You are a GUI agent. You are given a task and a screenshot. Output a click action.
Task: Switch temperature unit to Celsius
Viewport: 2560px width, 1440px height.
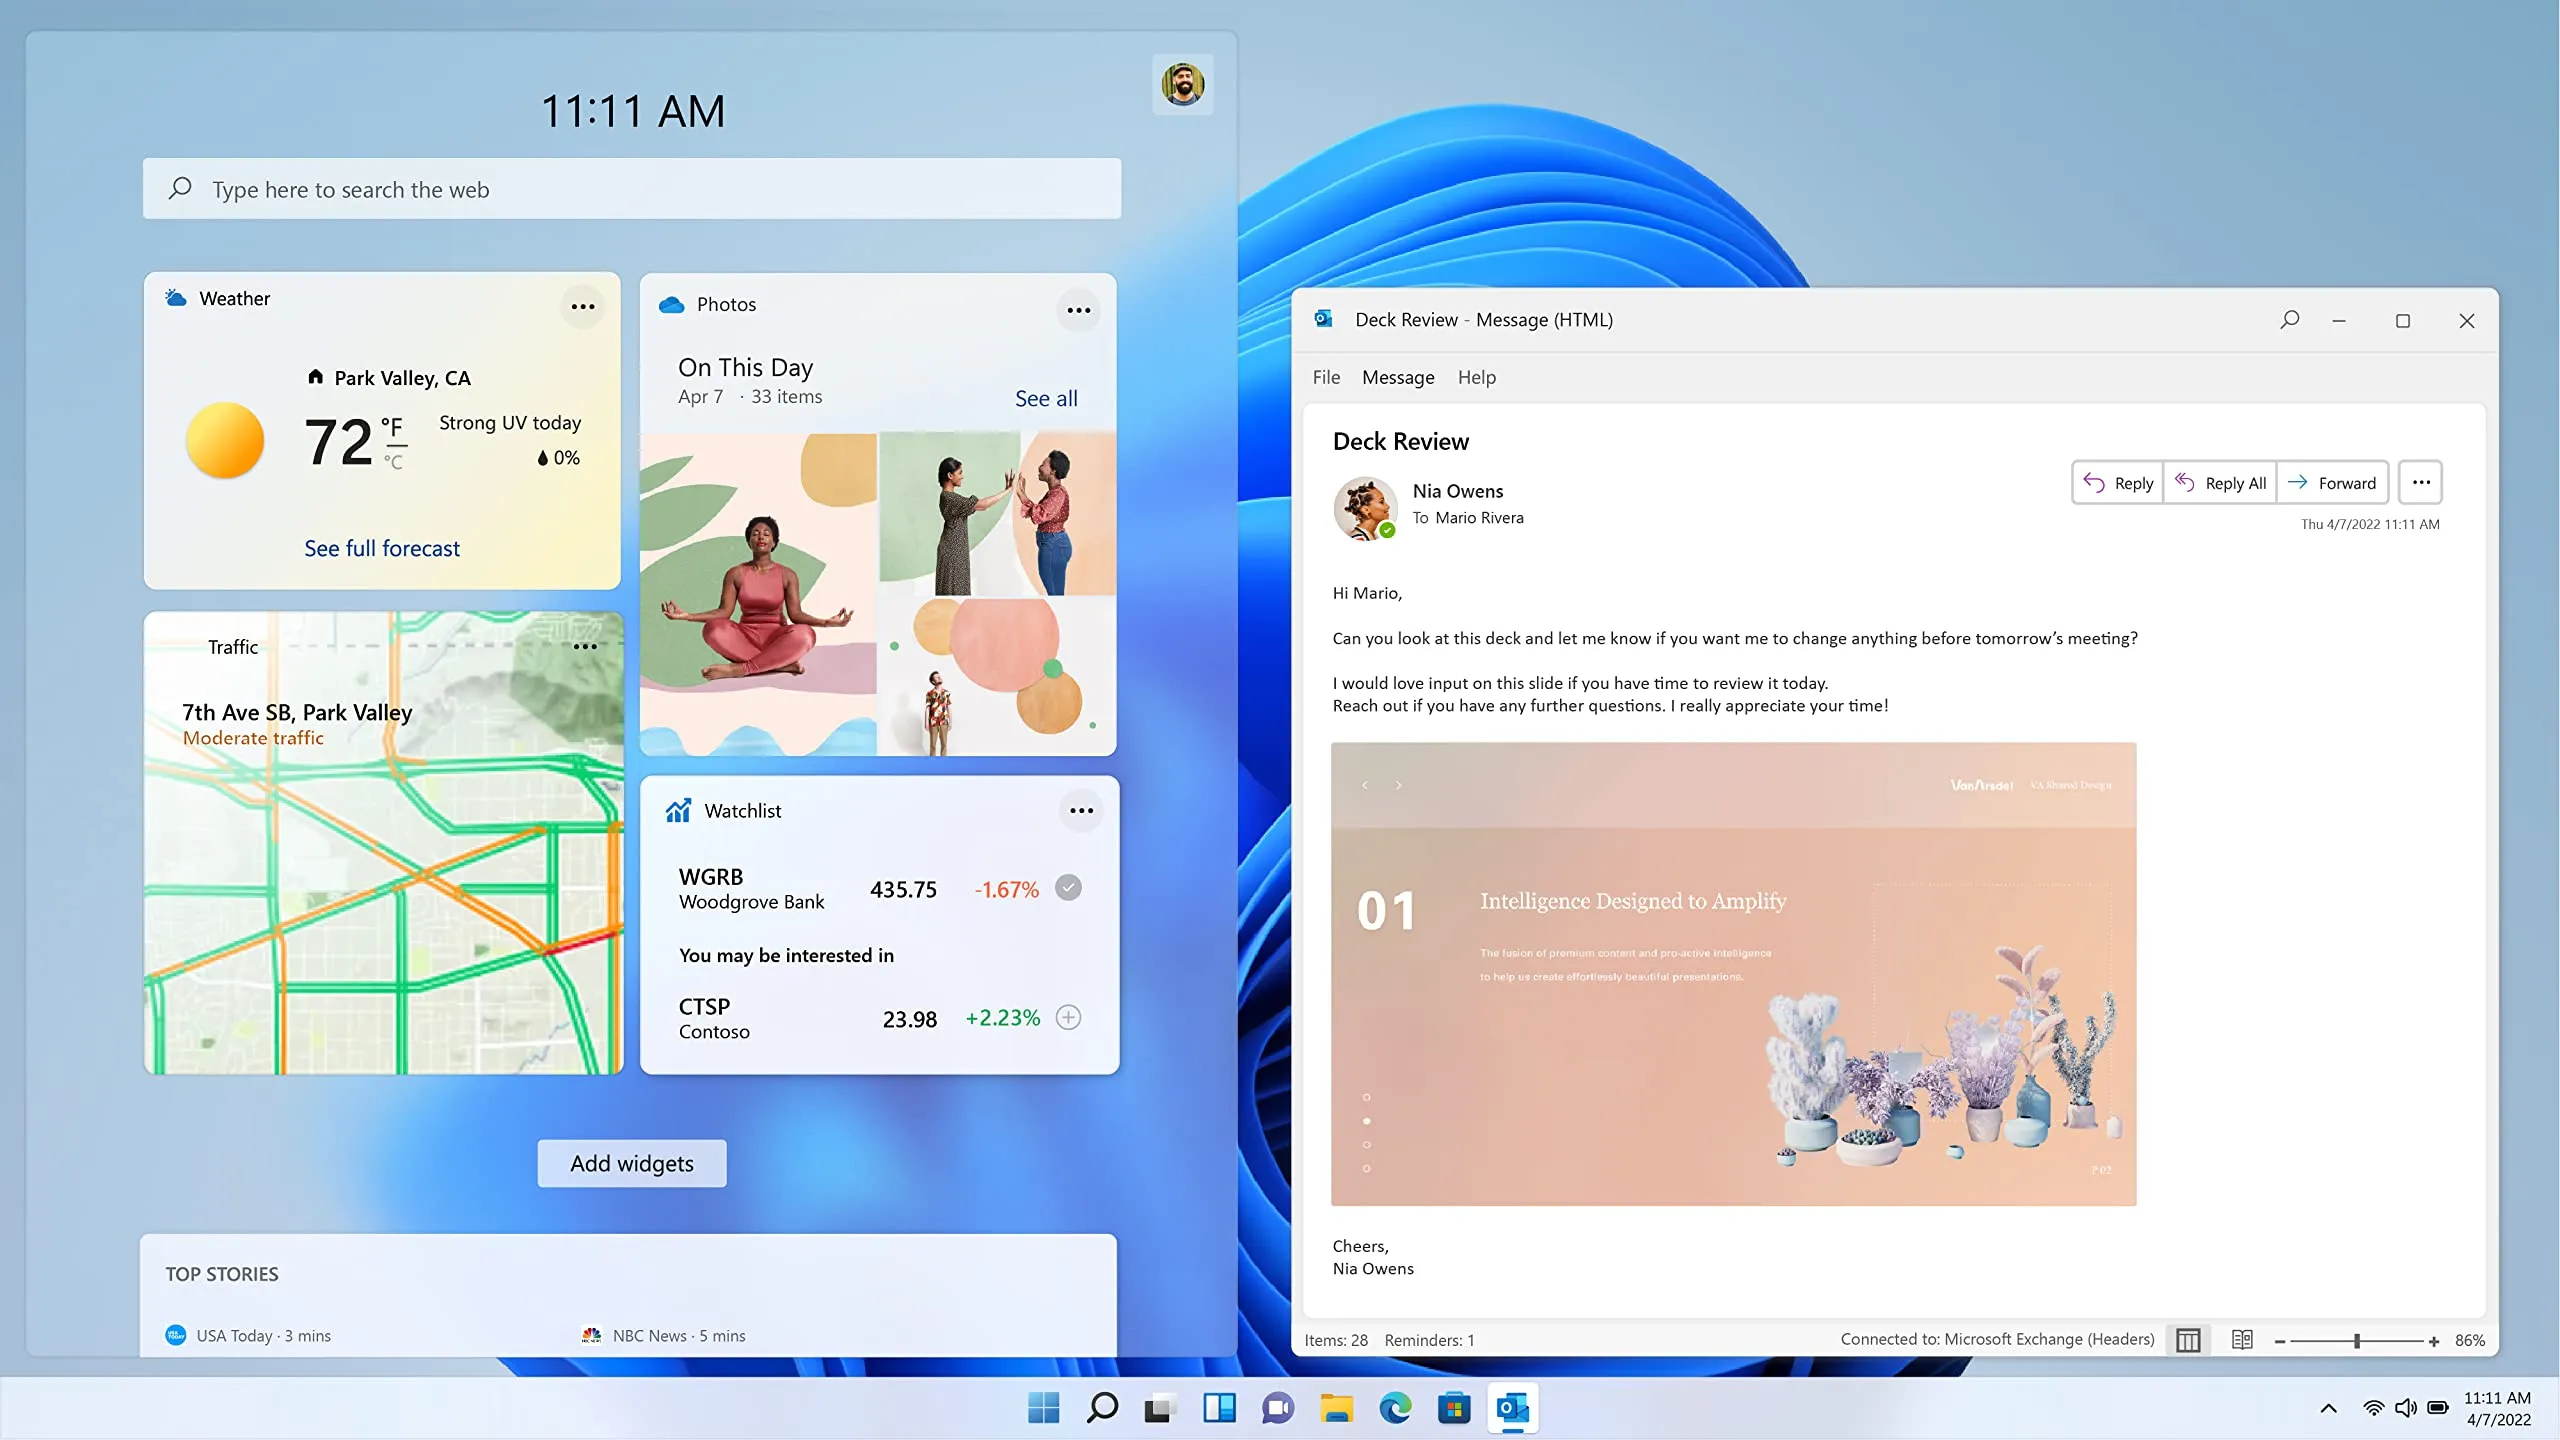[394, 462]
